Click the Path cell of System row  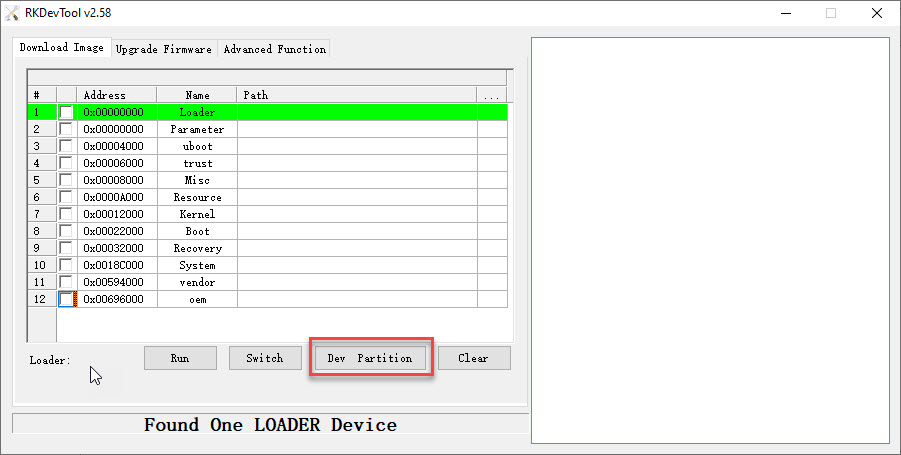point(357,265)
